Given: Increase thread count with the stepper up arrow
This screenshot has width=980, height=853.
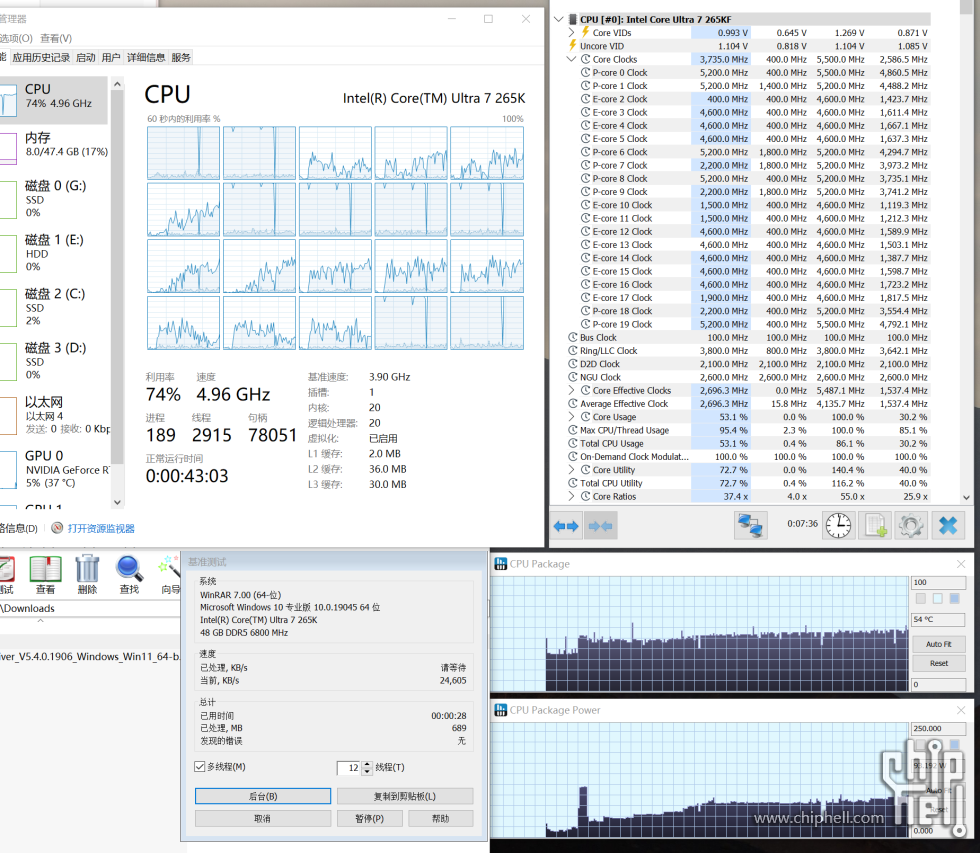Looking at the screenshot, I should tap(367, 764).
